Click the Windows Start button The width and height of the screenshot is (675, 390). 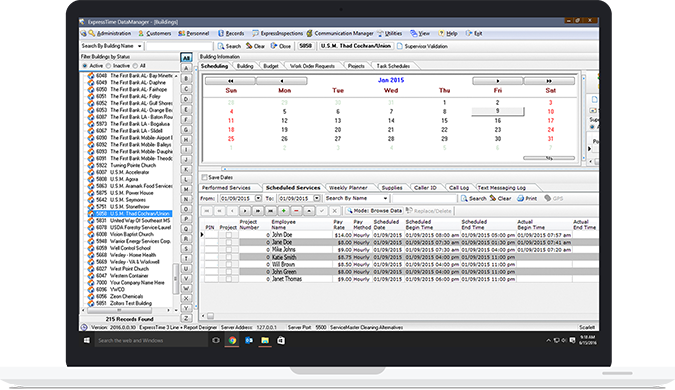click(x=87, y=340)
